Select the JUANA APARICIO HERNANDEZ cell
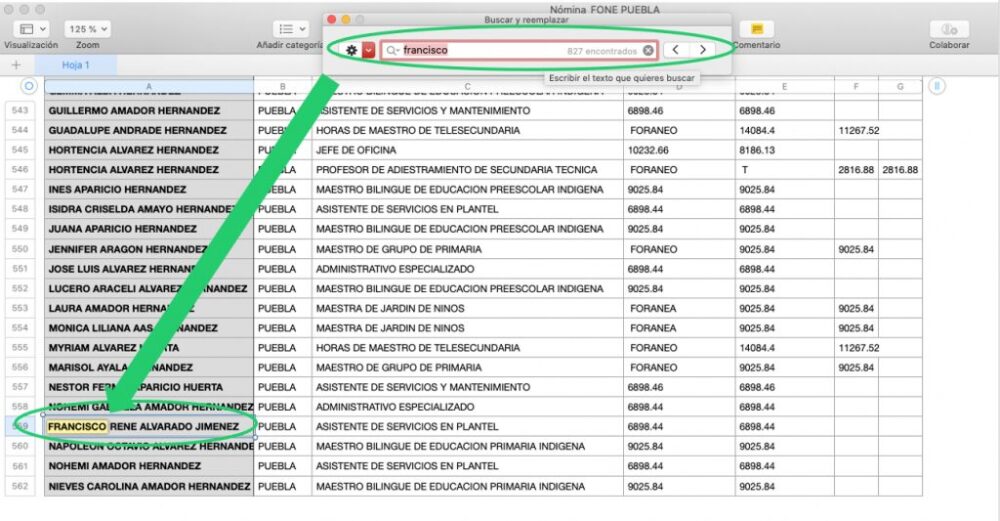The width and height of the screenshot is (1000, 521). tap(149, 229)
